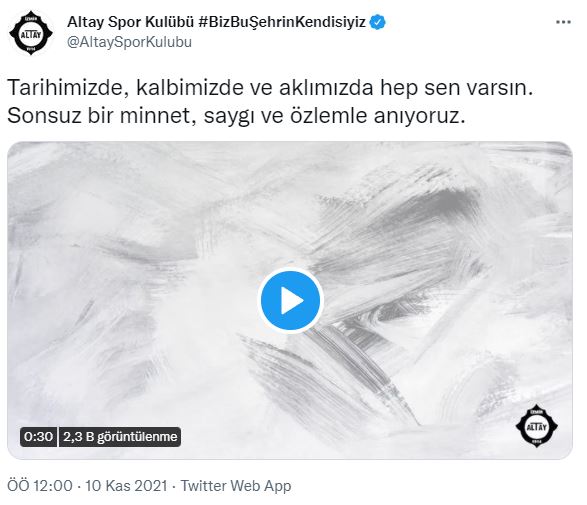The width and height of the screenshot is (587, 505).
Task: Click the Altay logo watermark in the video
Action: [536, 426]
